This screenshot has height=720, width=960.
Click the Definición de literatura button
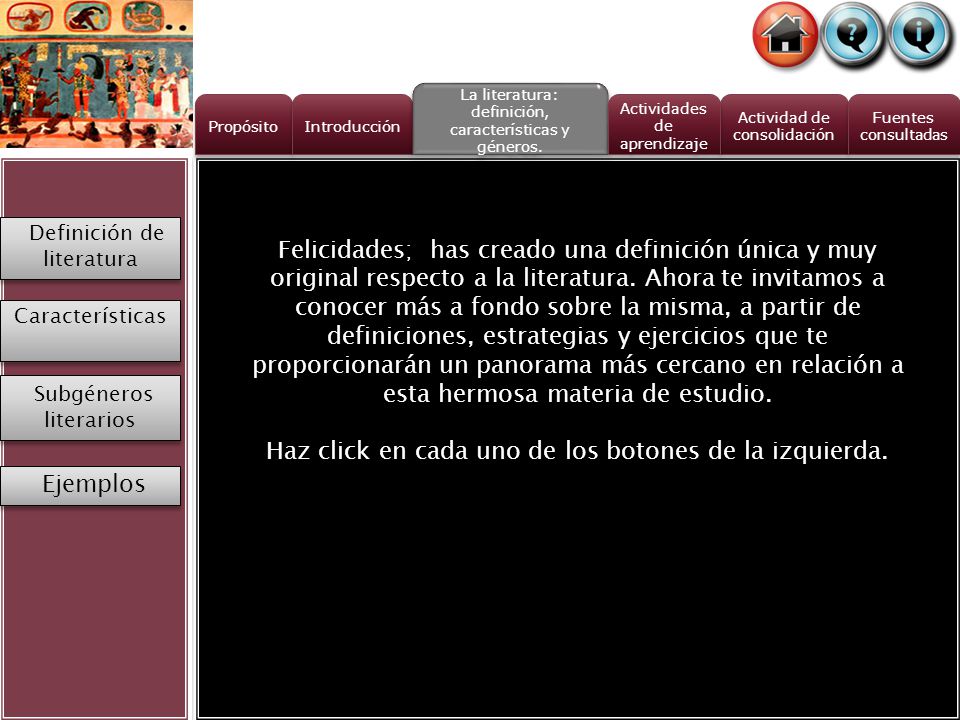tap(91, 248)
